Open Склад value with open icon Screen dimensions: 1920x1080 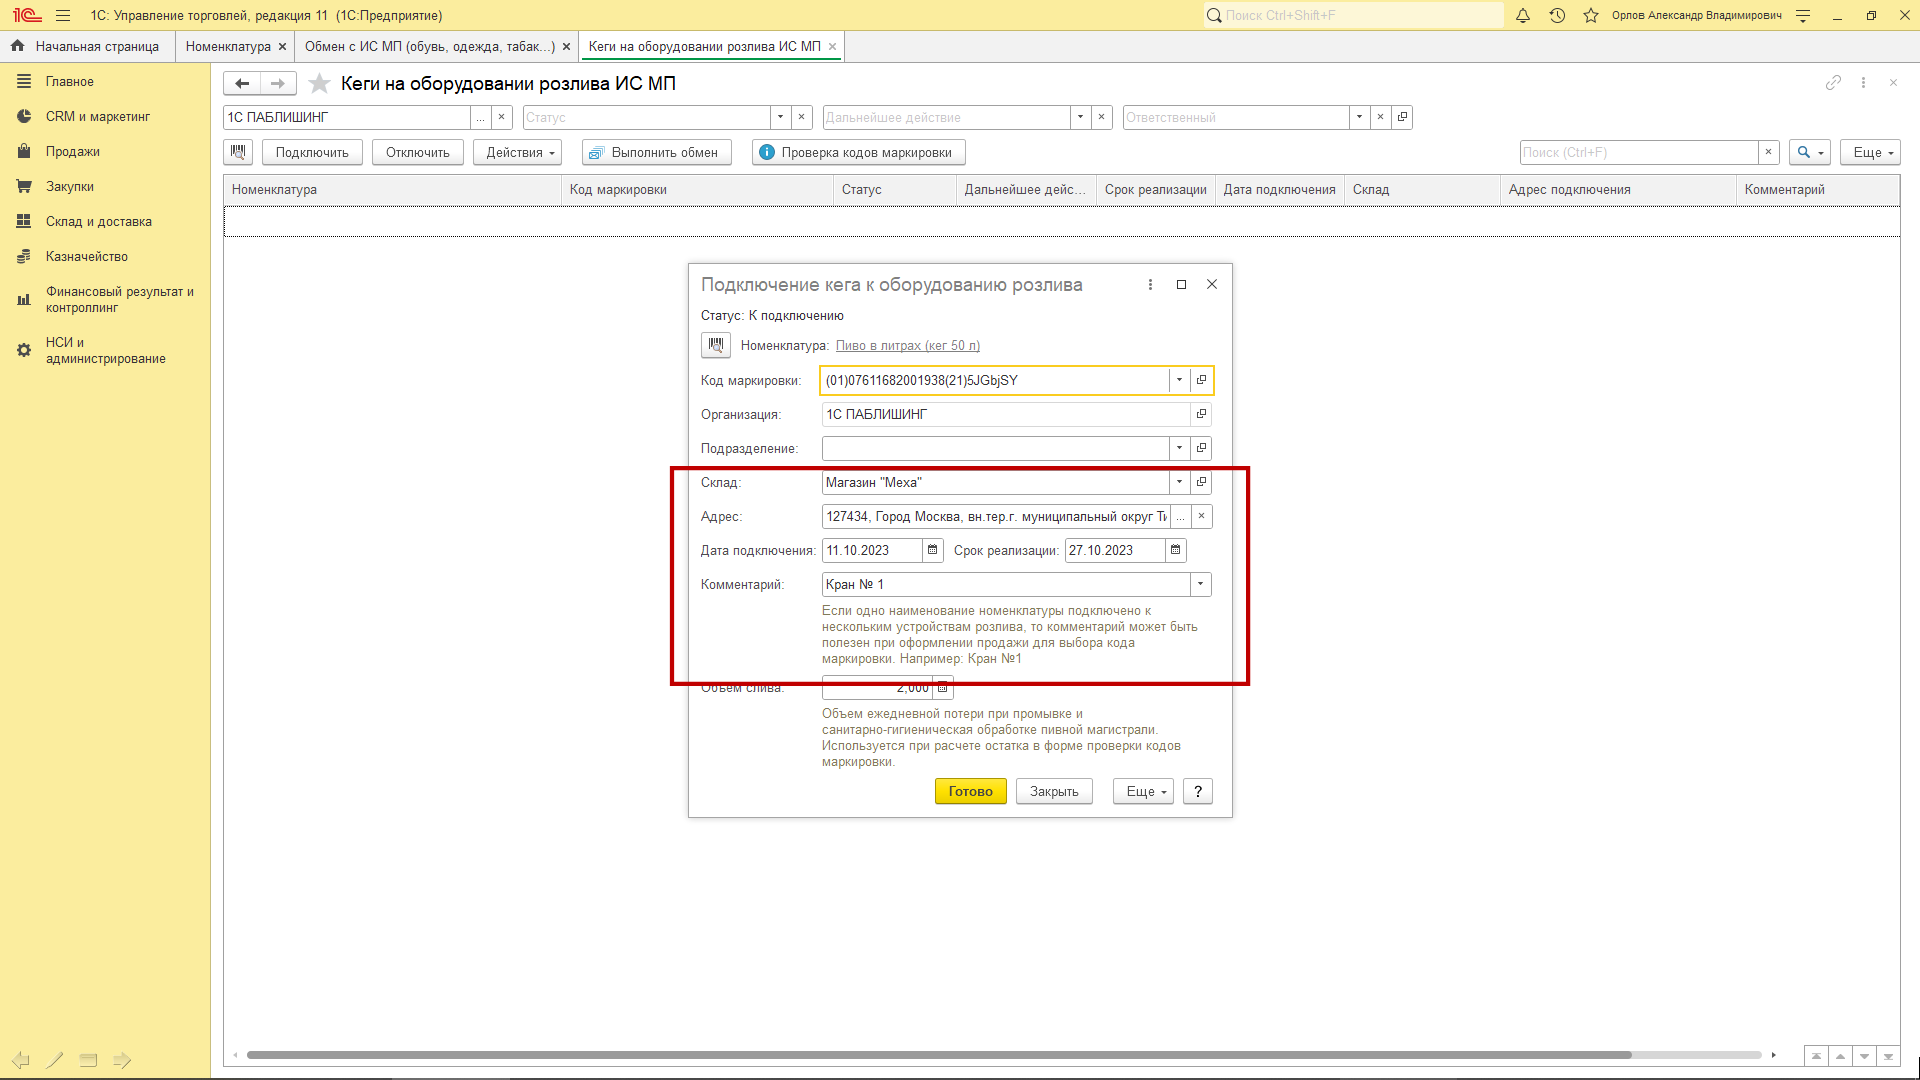pyautogui.click(x=1201, y=482)
